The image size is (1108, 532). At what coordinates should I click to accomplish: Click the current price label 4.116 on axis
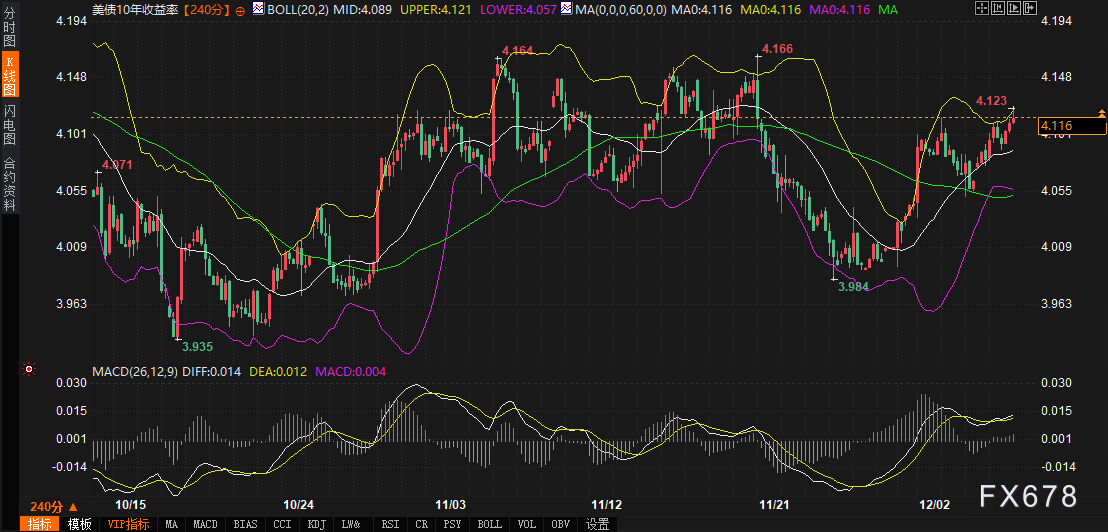pyautogui.click(x=1071, y=126)
